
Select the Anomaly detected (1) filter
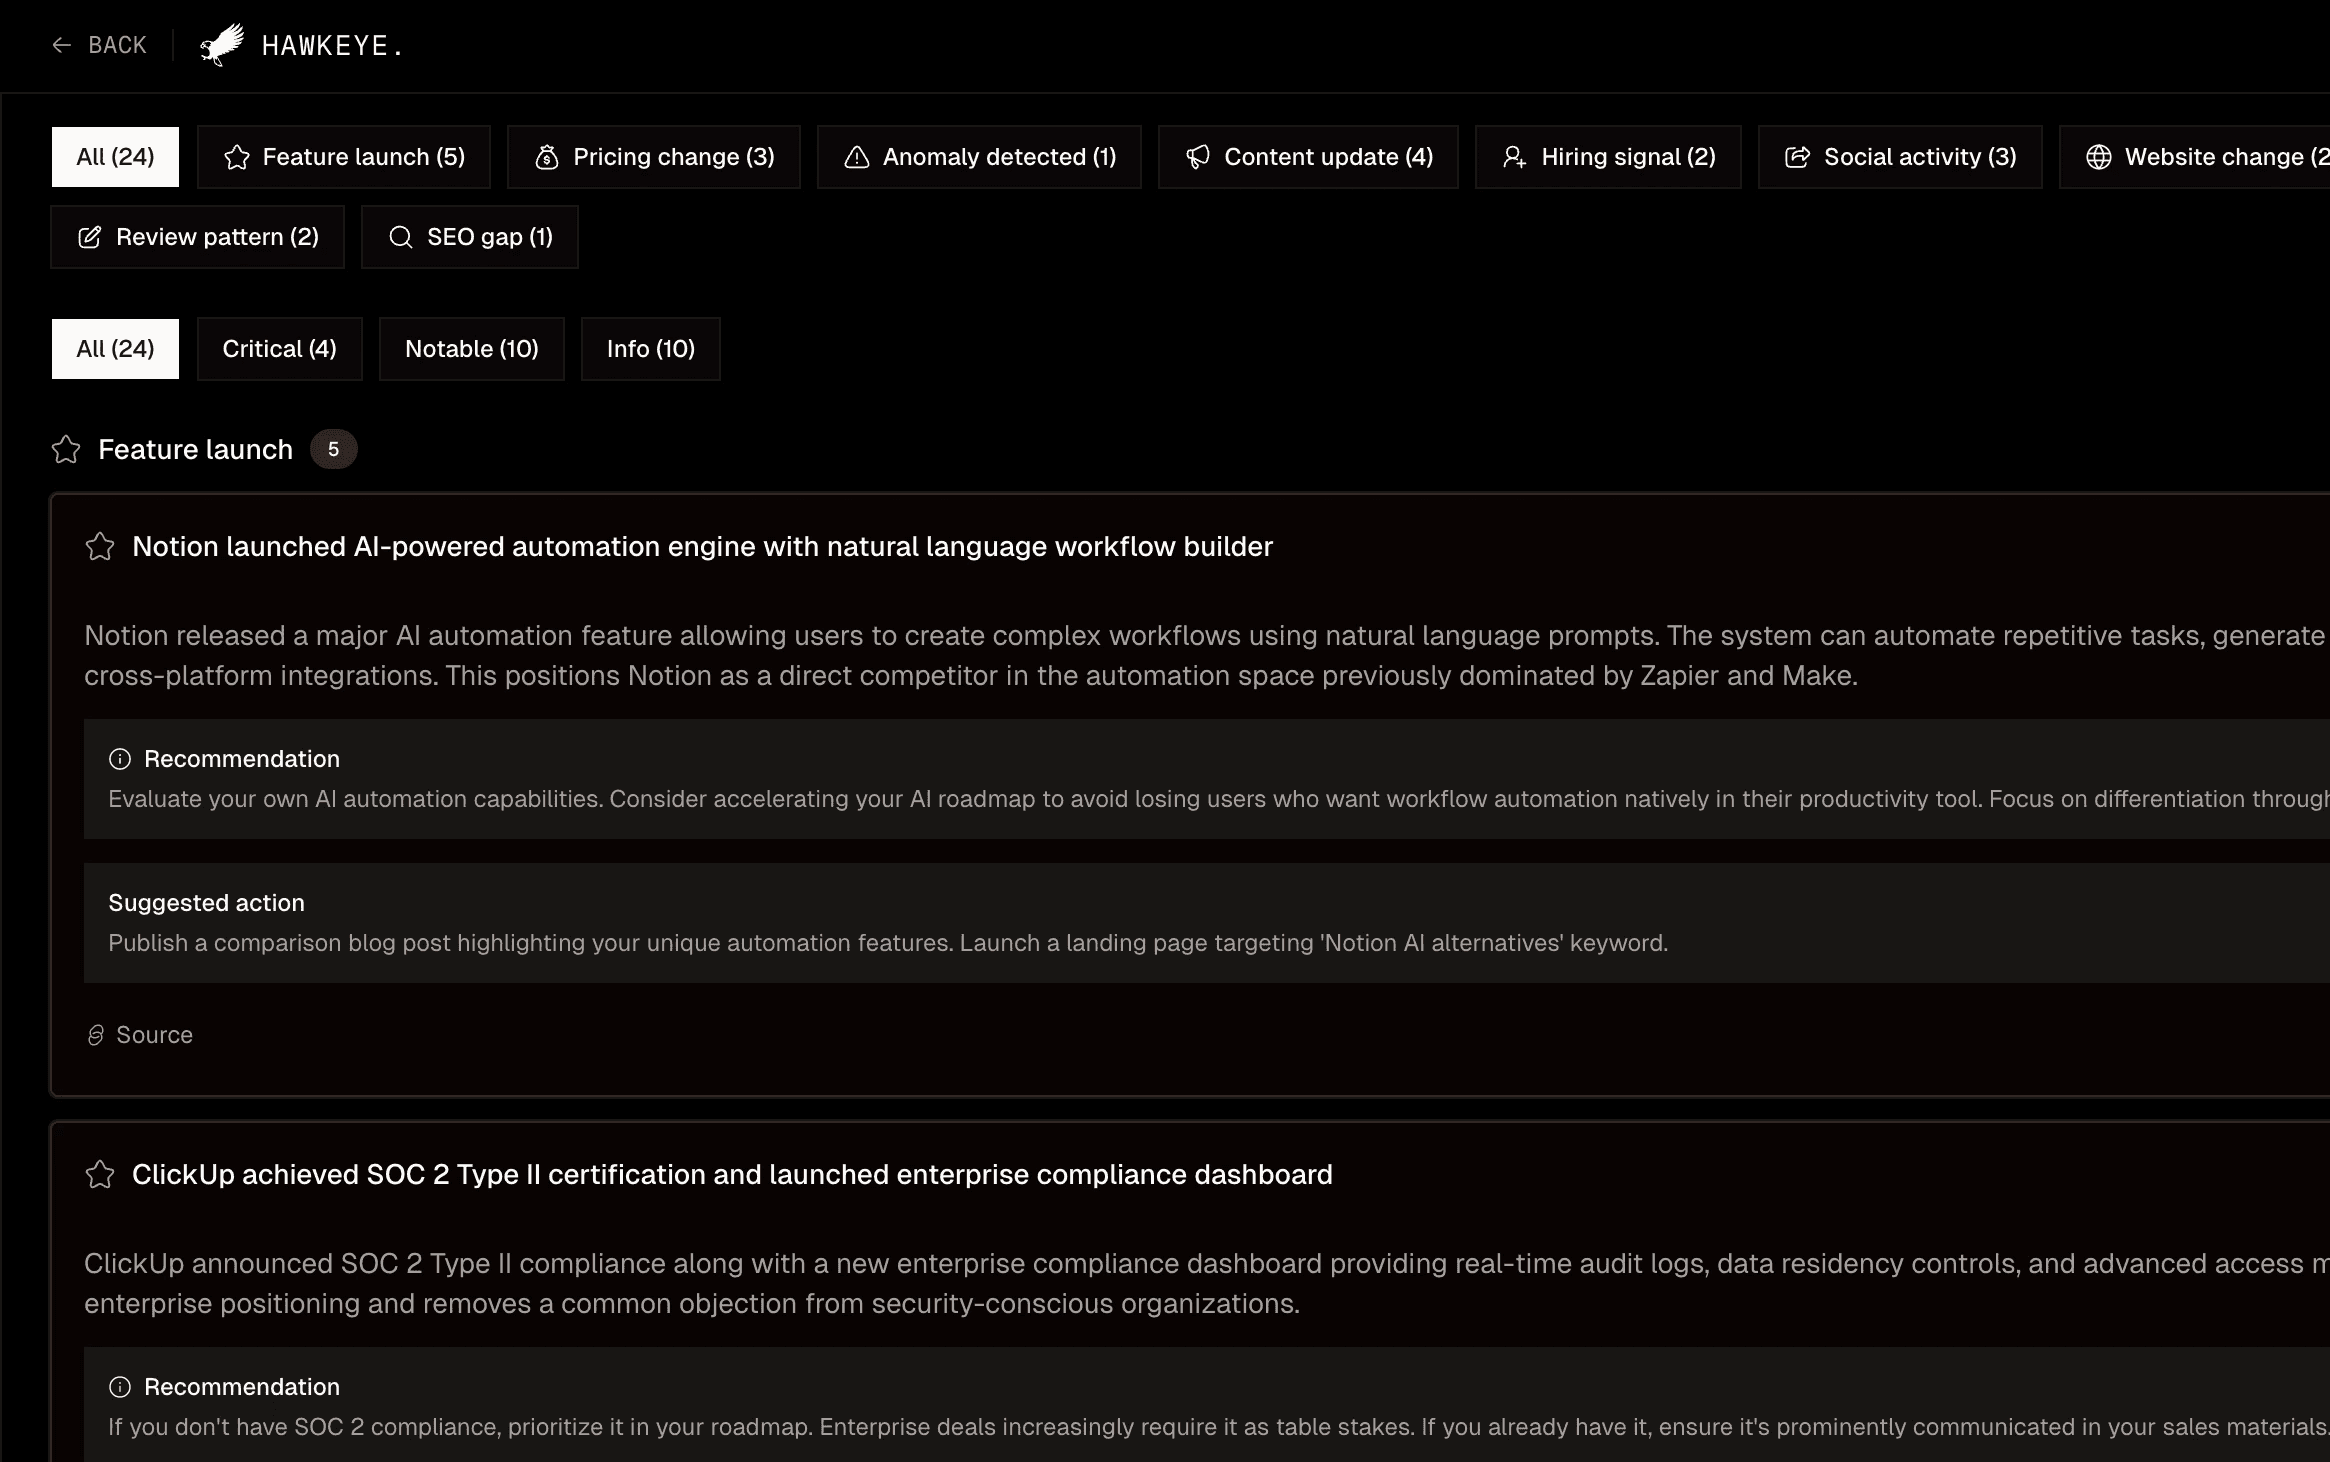979,157
